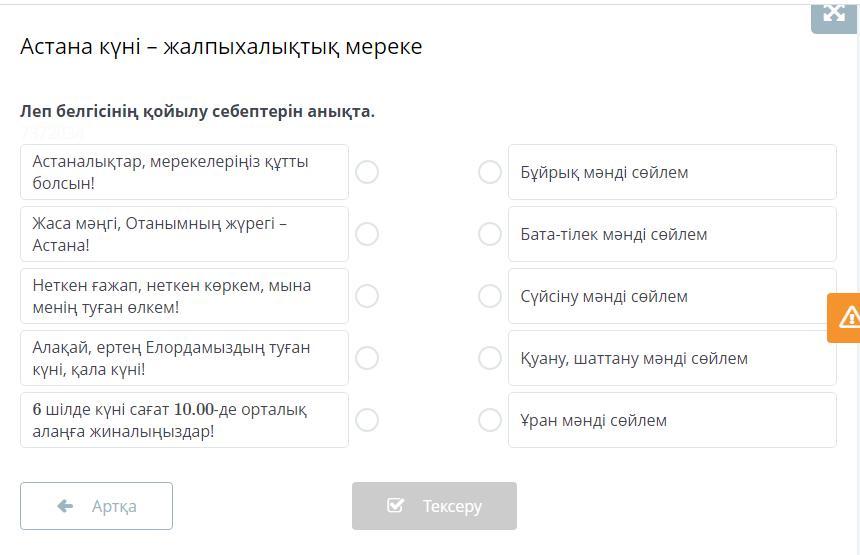Select radio beside 'Бұйрық мәнді сөйлем'

click(490, 172)
